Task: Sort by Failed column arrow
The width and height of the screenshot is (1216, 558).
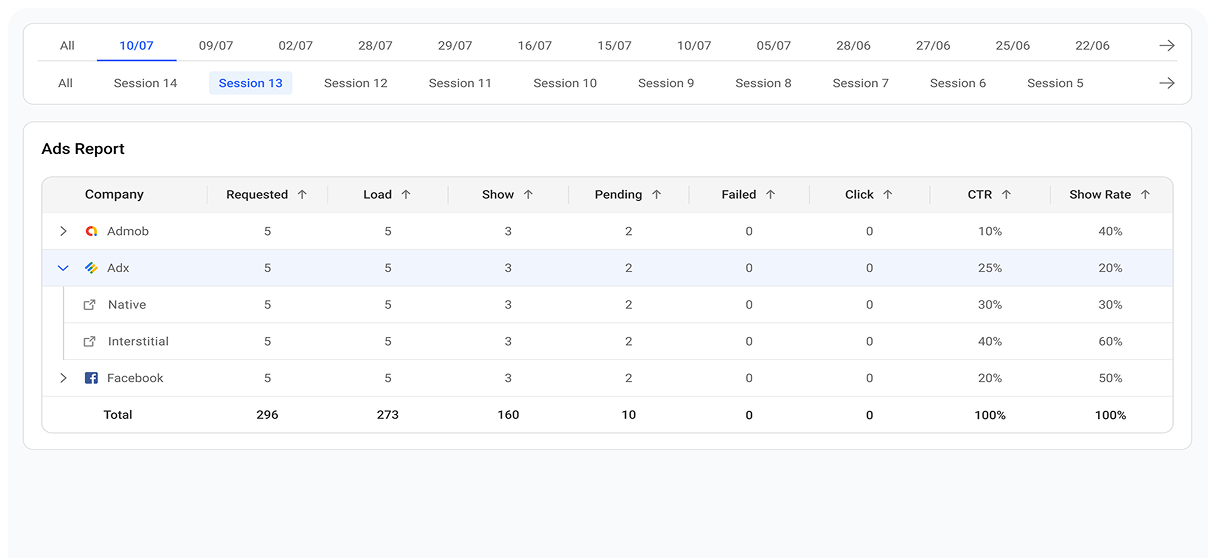Action: point(770,195)
